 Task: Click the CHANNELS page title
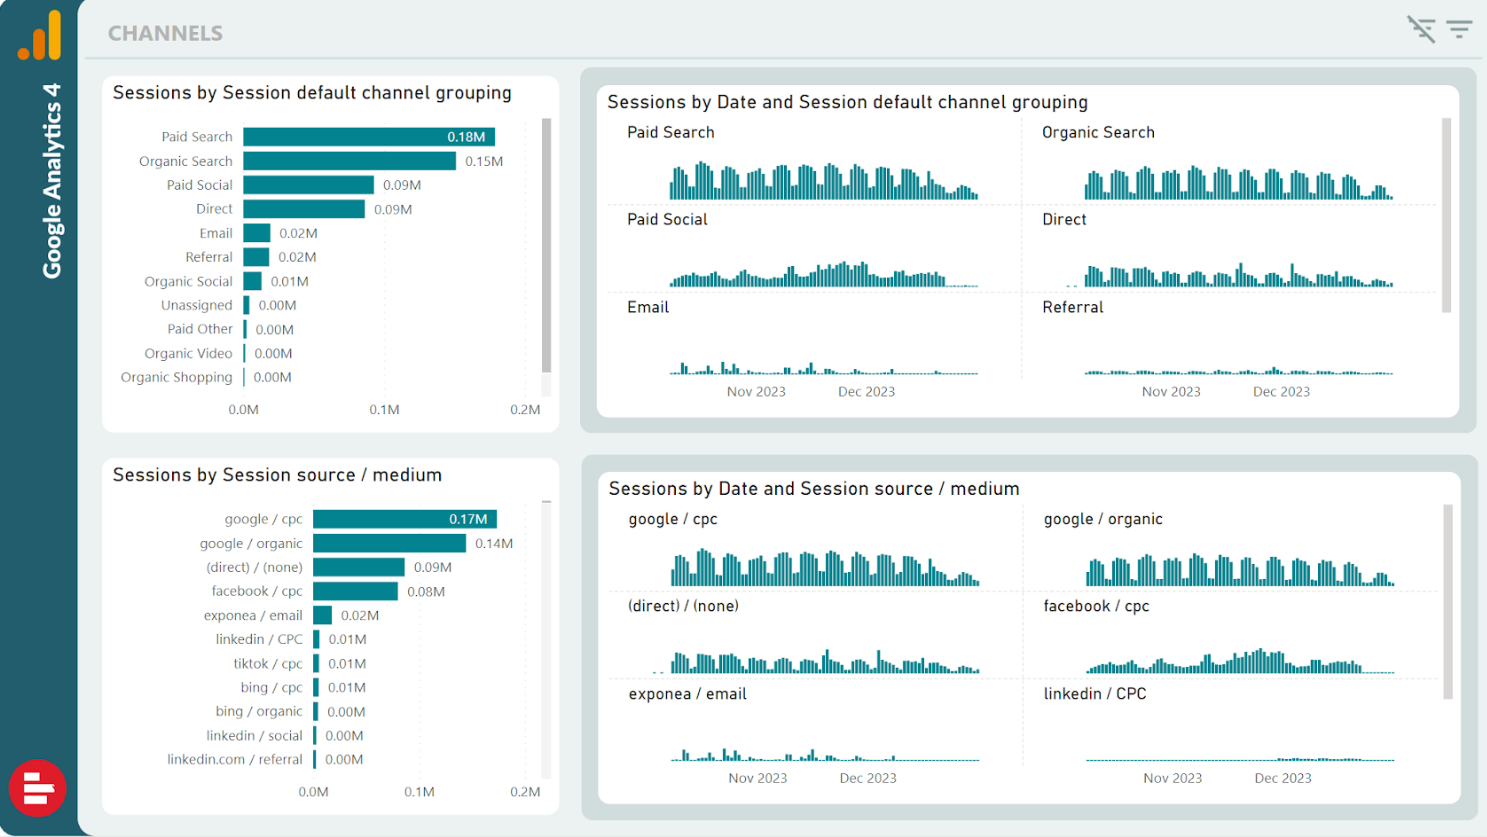pyautogui.click(x=165, y=33)
